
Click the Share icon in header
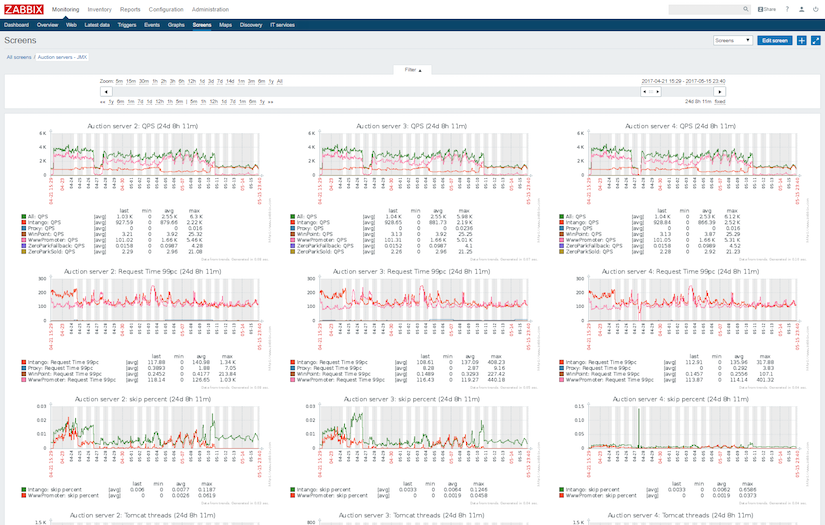[767, 9]
